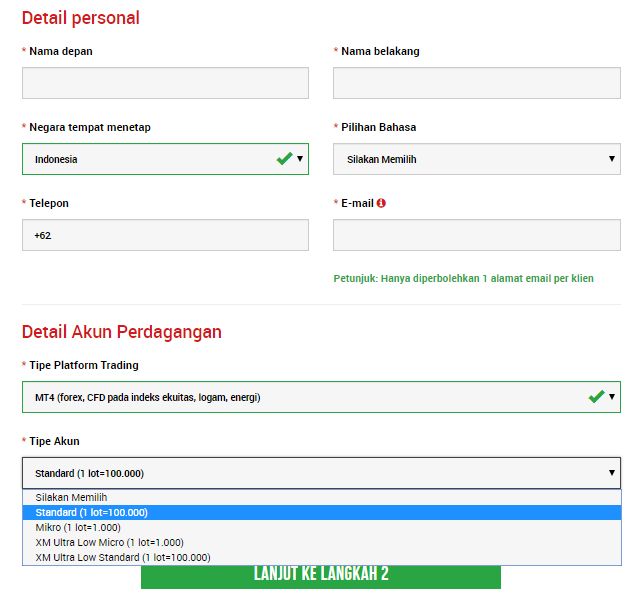This screenshot has width=639, height=595.
Task: Click the Negara tempat menetap label
Action: pos(90,127)
